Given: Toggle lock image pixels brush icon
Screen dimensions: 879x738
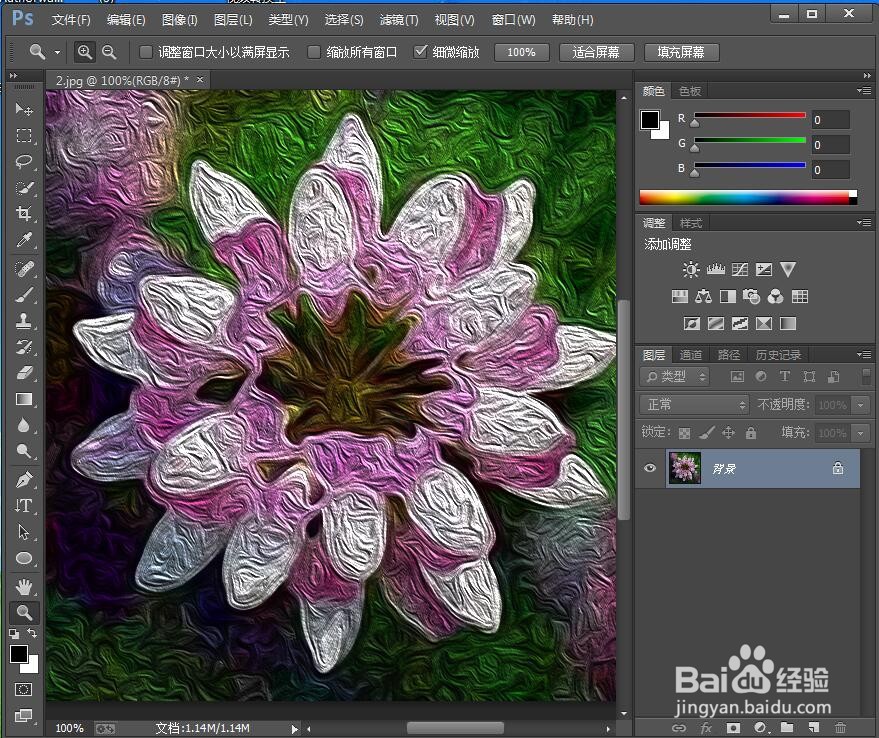Looking at the screenshot, I should point(707,432).
